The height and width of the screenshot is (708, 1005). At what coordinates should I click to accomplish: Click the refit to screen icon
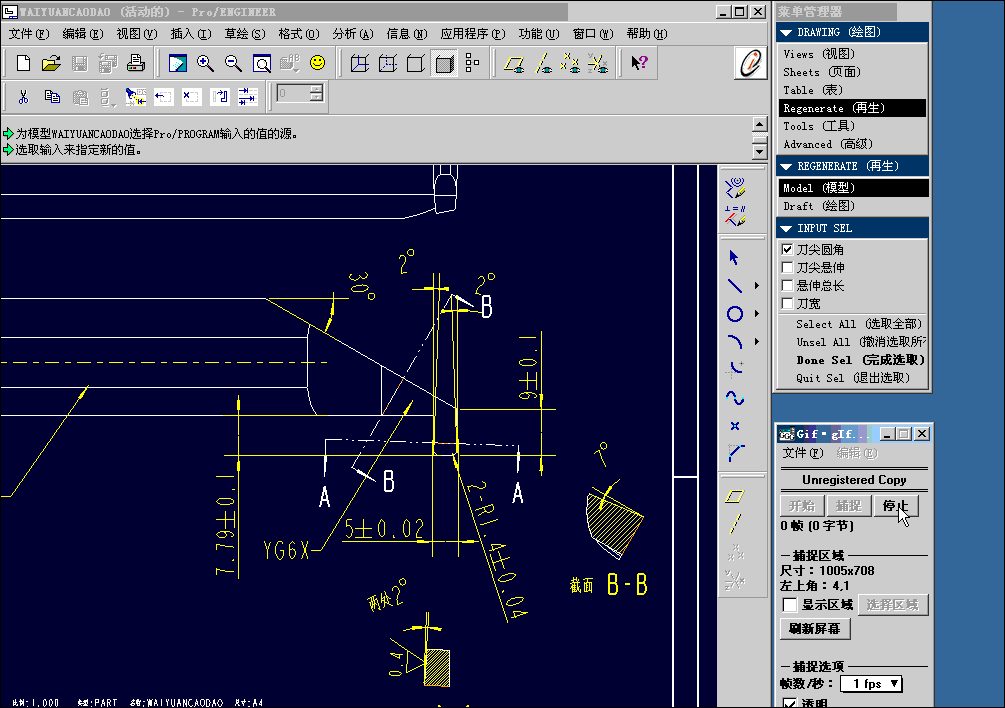[x=262, y=63]
